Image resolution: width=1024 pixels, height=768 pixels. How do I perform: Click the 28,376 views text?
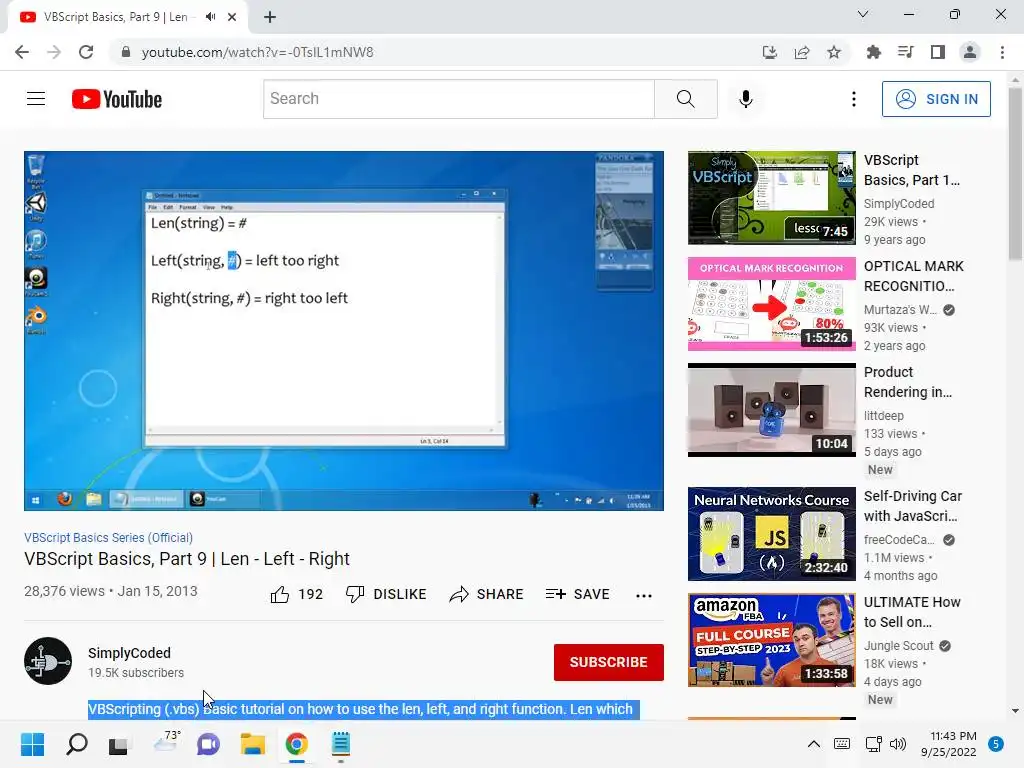pyautogui.click(x=64, y=591)
